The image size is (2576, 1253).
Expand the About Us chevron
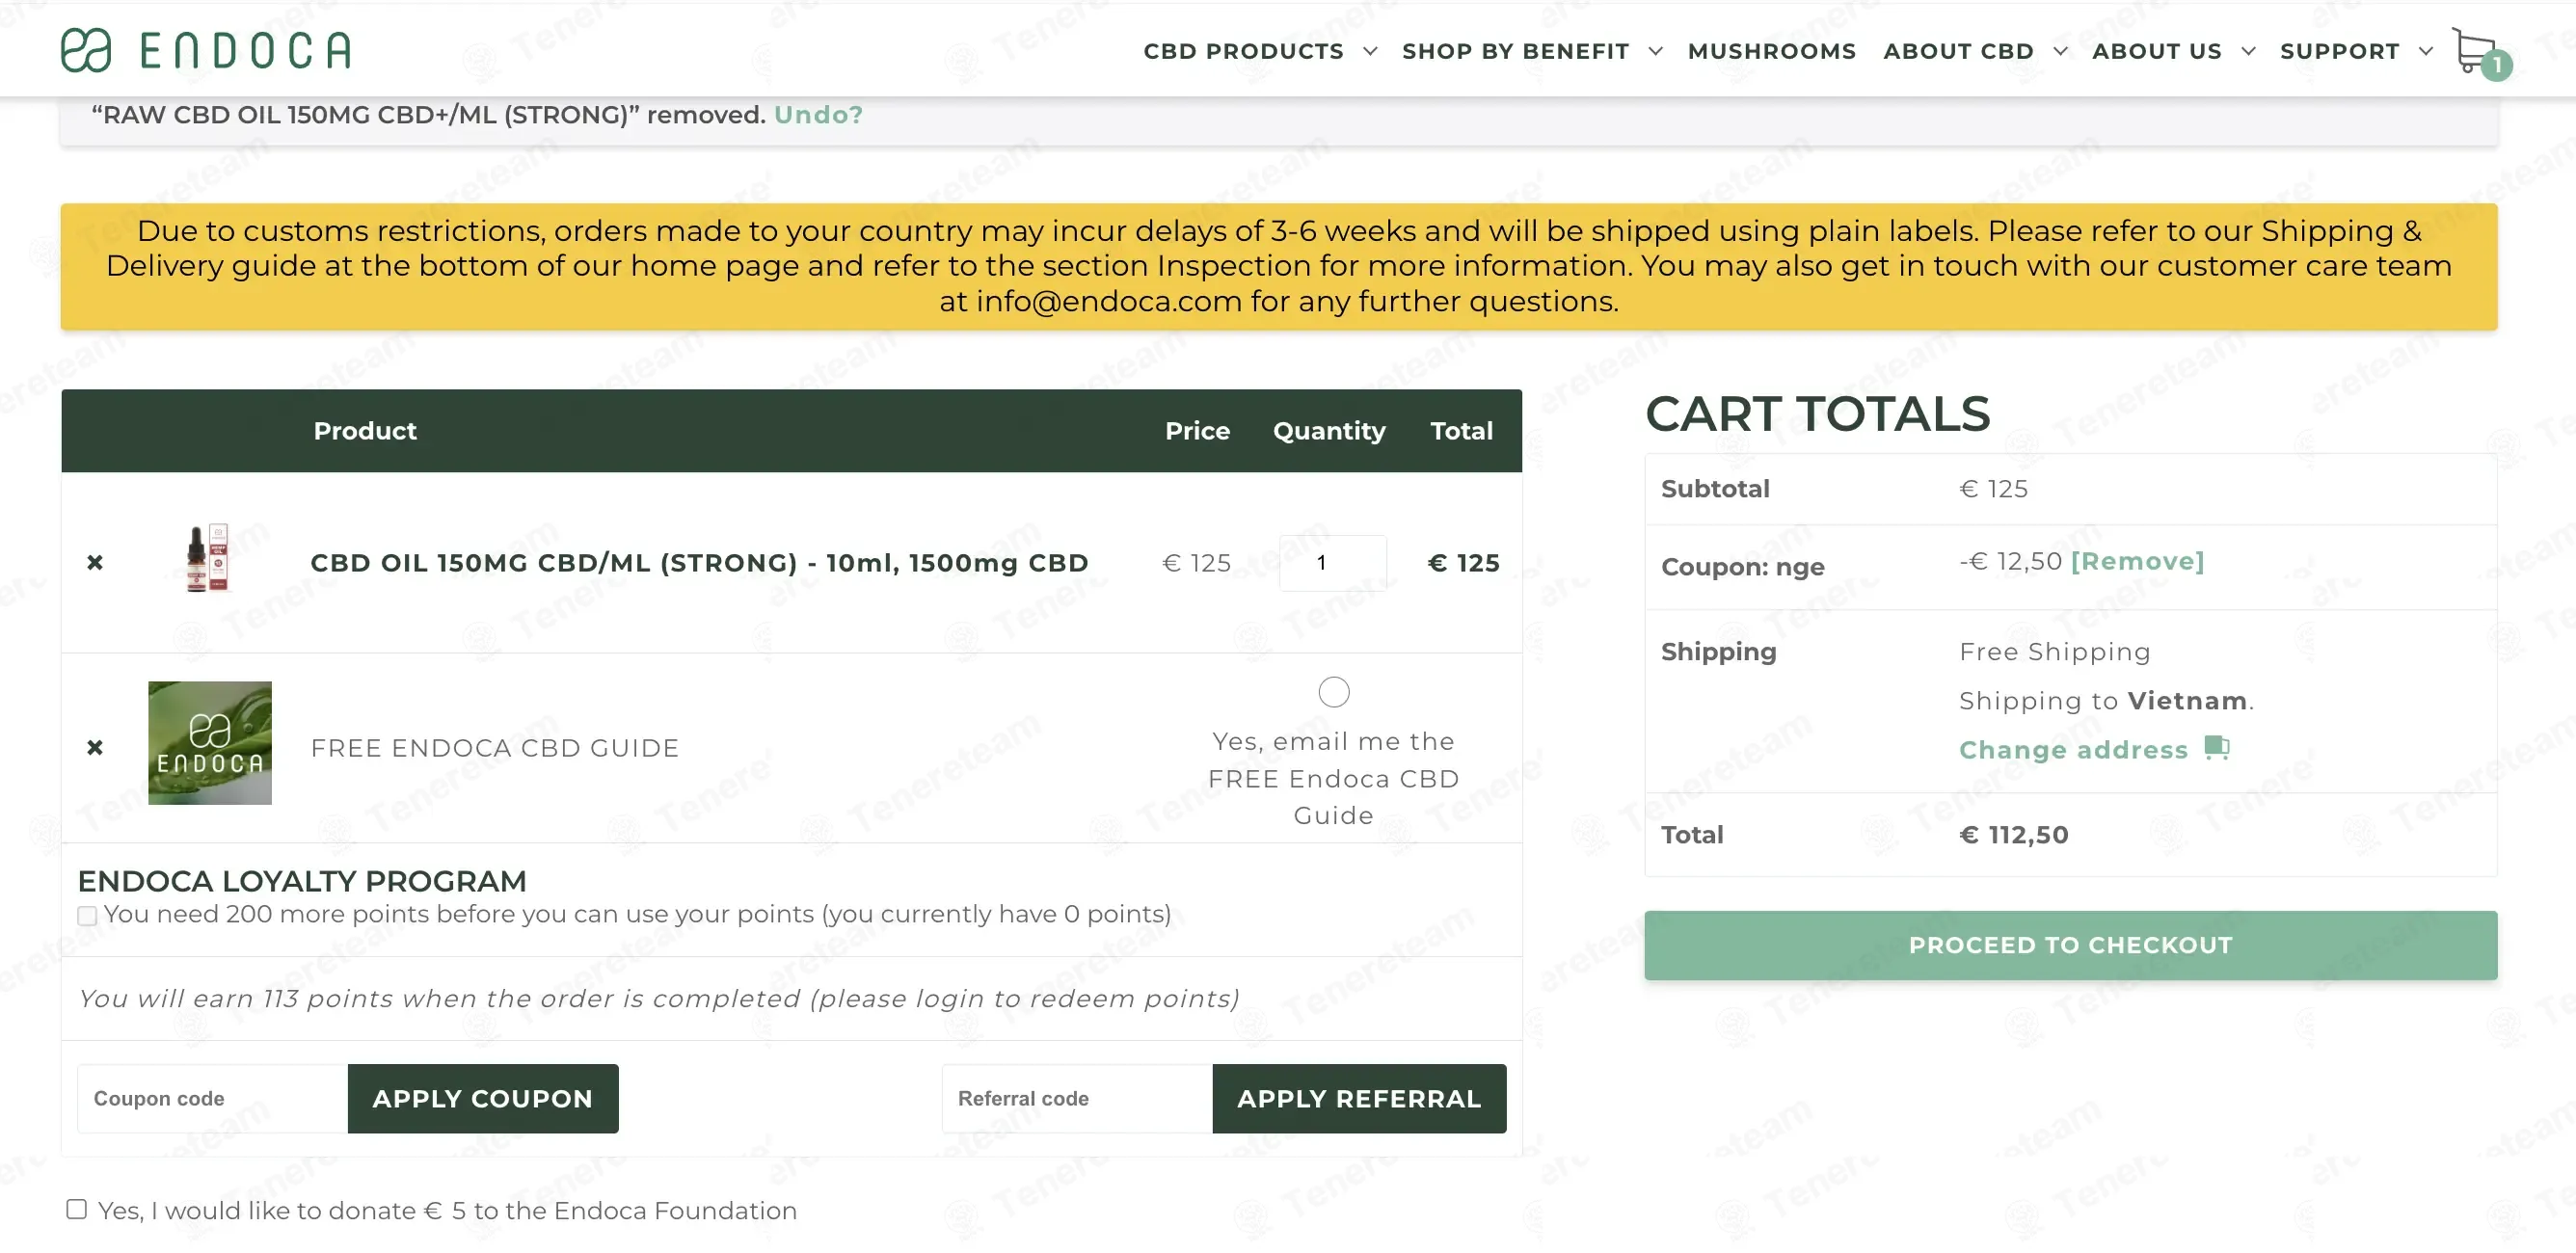(2248, 51)
